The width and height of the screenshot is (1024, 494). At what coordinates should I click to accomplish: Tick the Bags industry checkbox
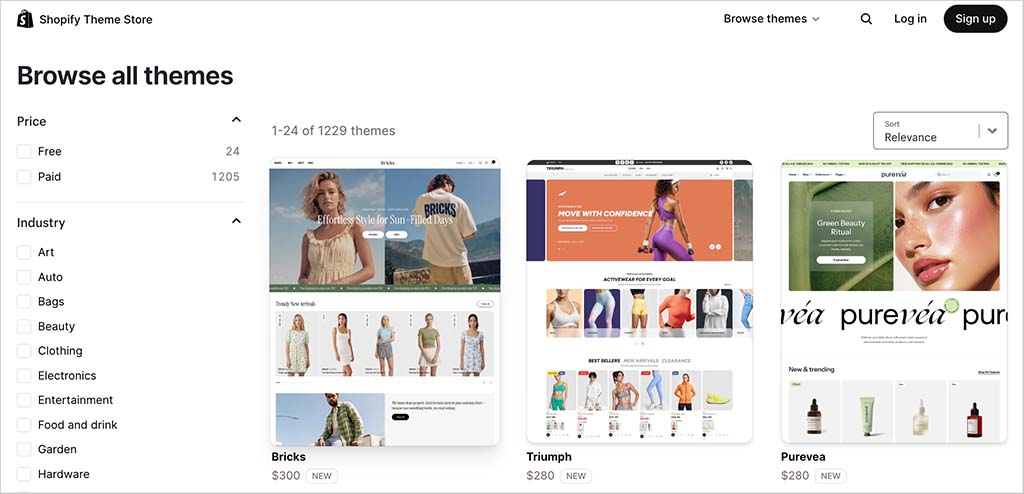[24, 302]
